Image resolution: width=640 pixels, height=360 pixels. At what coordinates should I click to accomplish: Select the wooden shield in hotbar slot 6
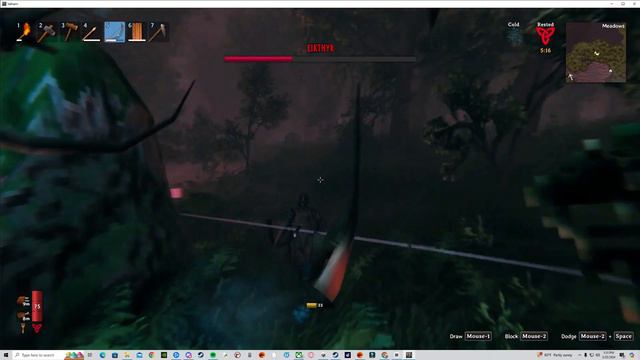[x=136, y=32]
